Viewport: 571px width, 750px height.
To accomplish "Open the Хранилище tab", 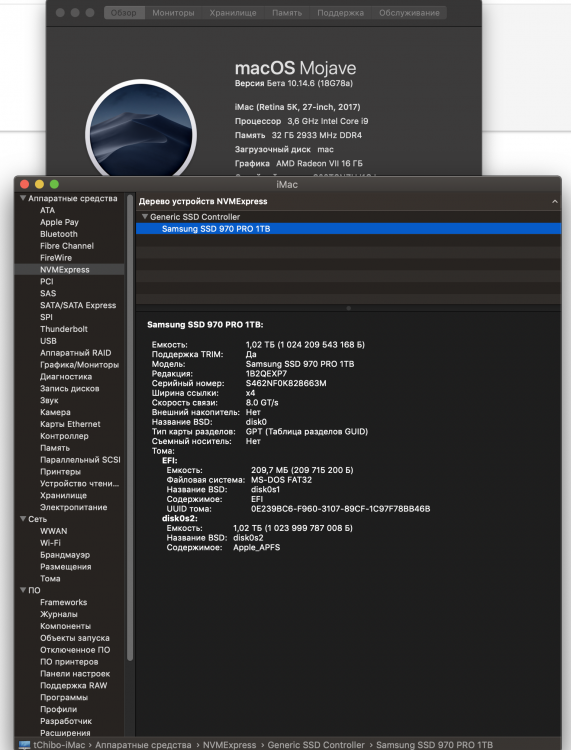I will pyautogui.click(x=232, y=13).
